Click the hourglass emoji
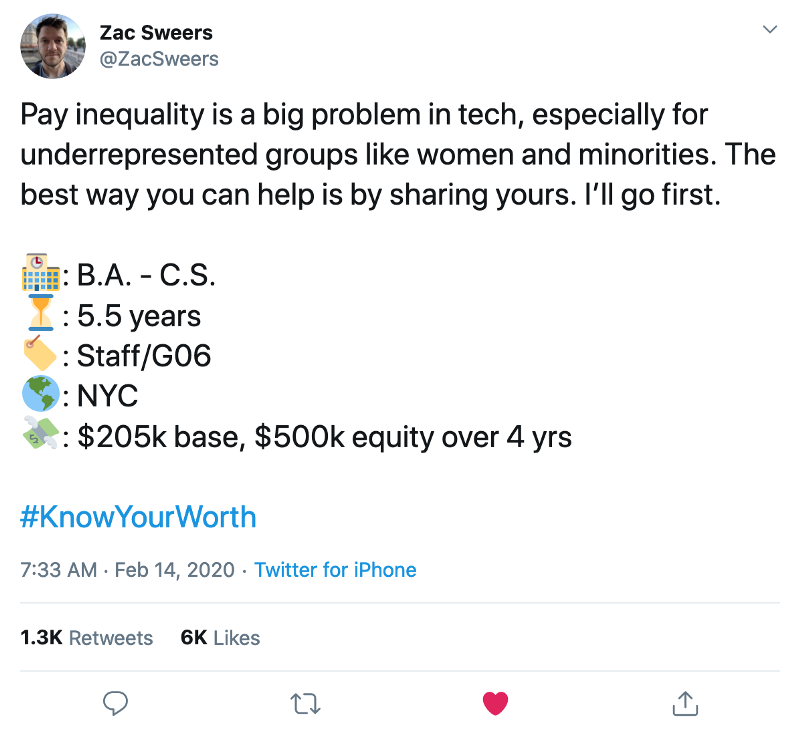Viewport: 800px width, 735px height. click(41, 313)
